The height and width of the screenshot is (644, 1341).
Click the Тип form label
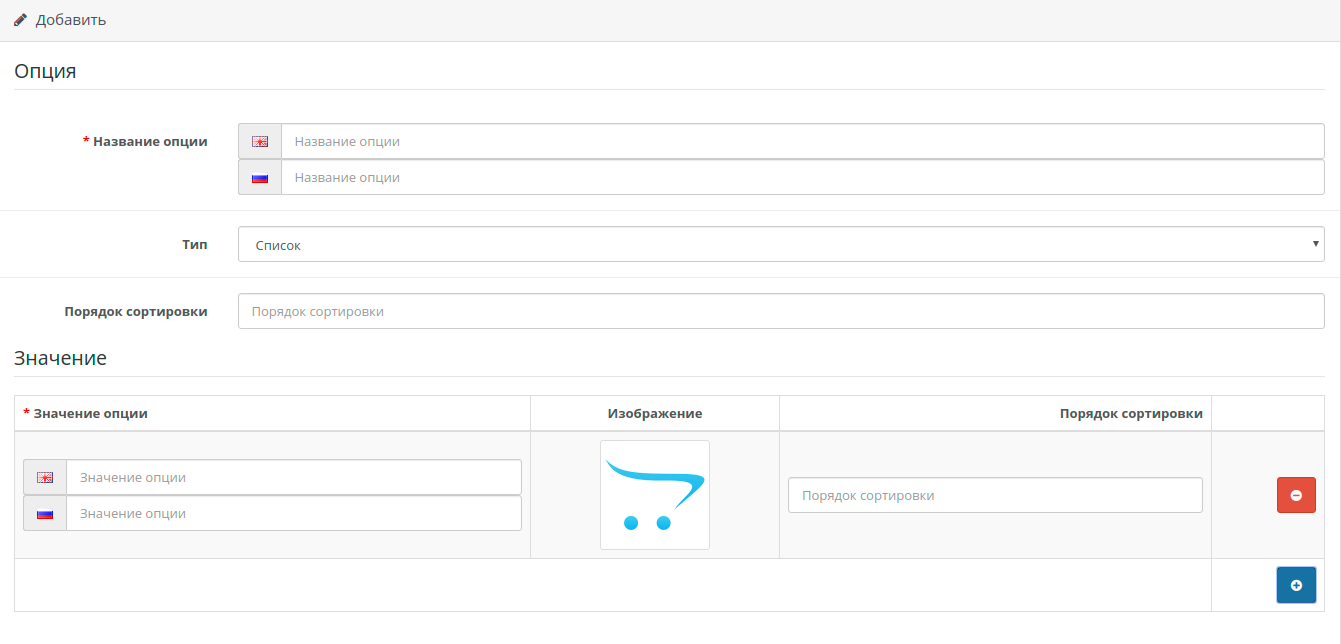pyautogui.click(x=196, y=244)
